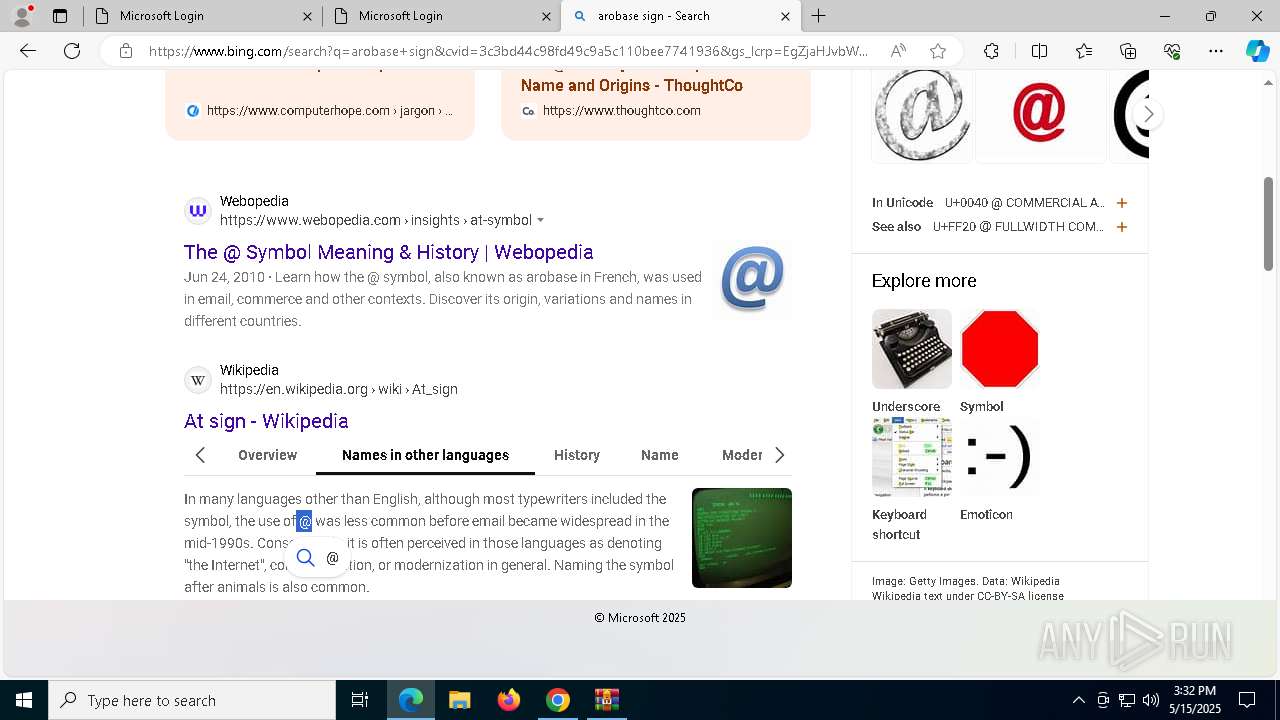Open the computerhope.com jargon URL
Image resolution: width=1280 pixels, height=720 pixels.
(x=329, y=111)
